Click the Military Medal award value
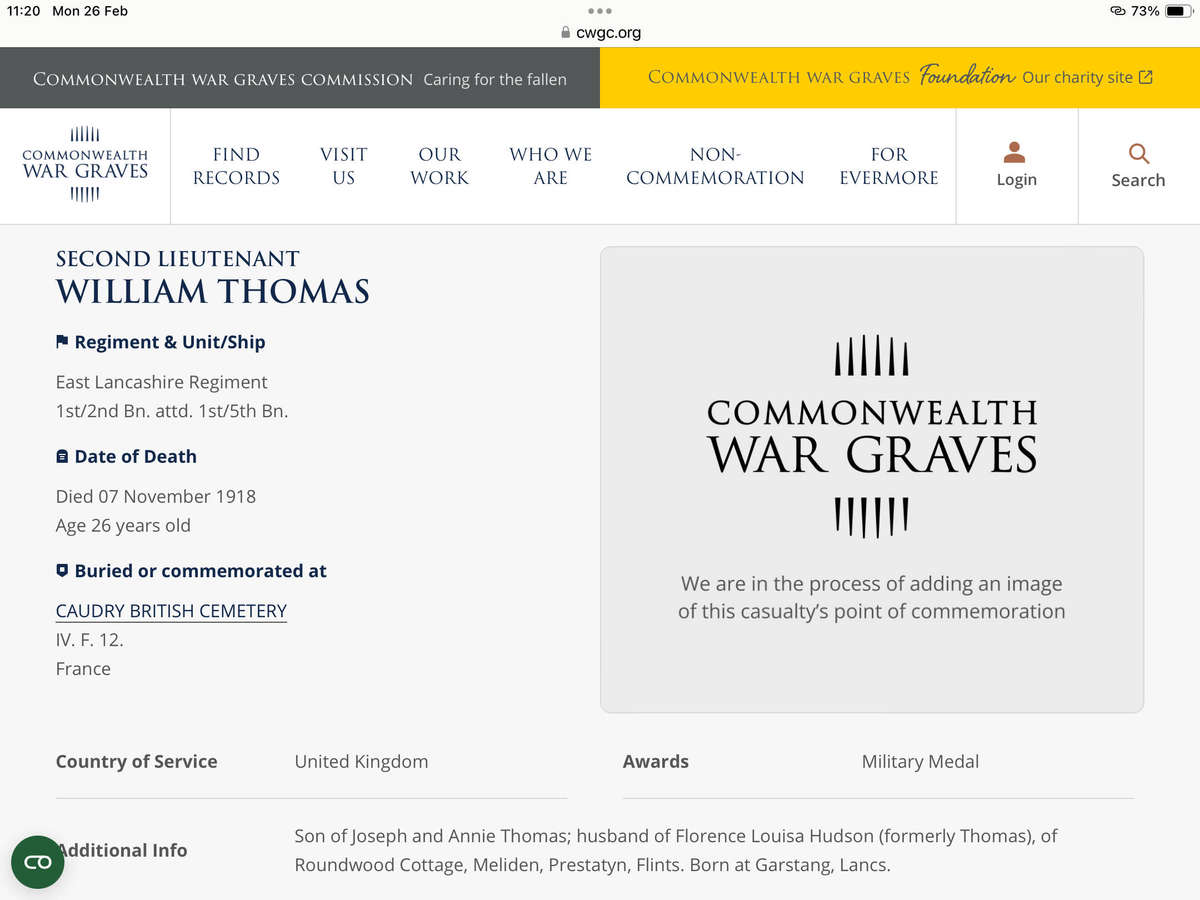The image size is (1200, 900). (x=920, y=762)
